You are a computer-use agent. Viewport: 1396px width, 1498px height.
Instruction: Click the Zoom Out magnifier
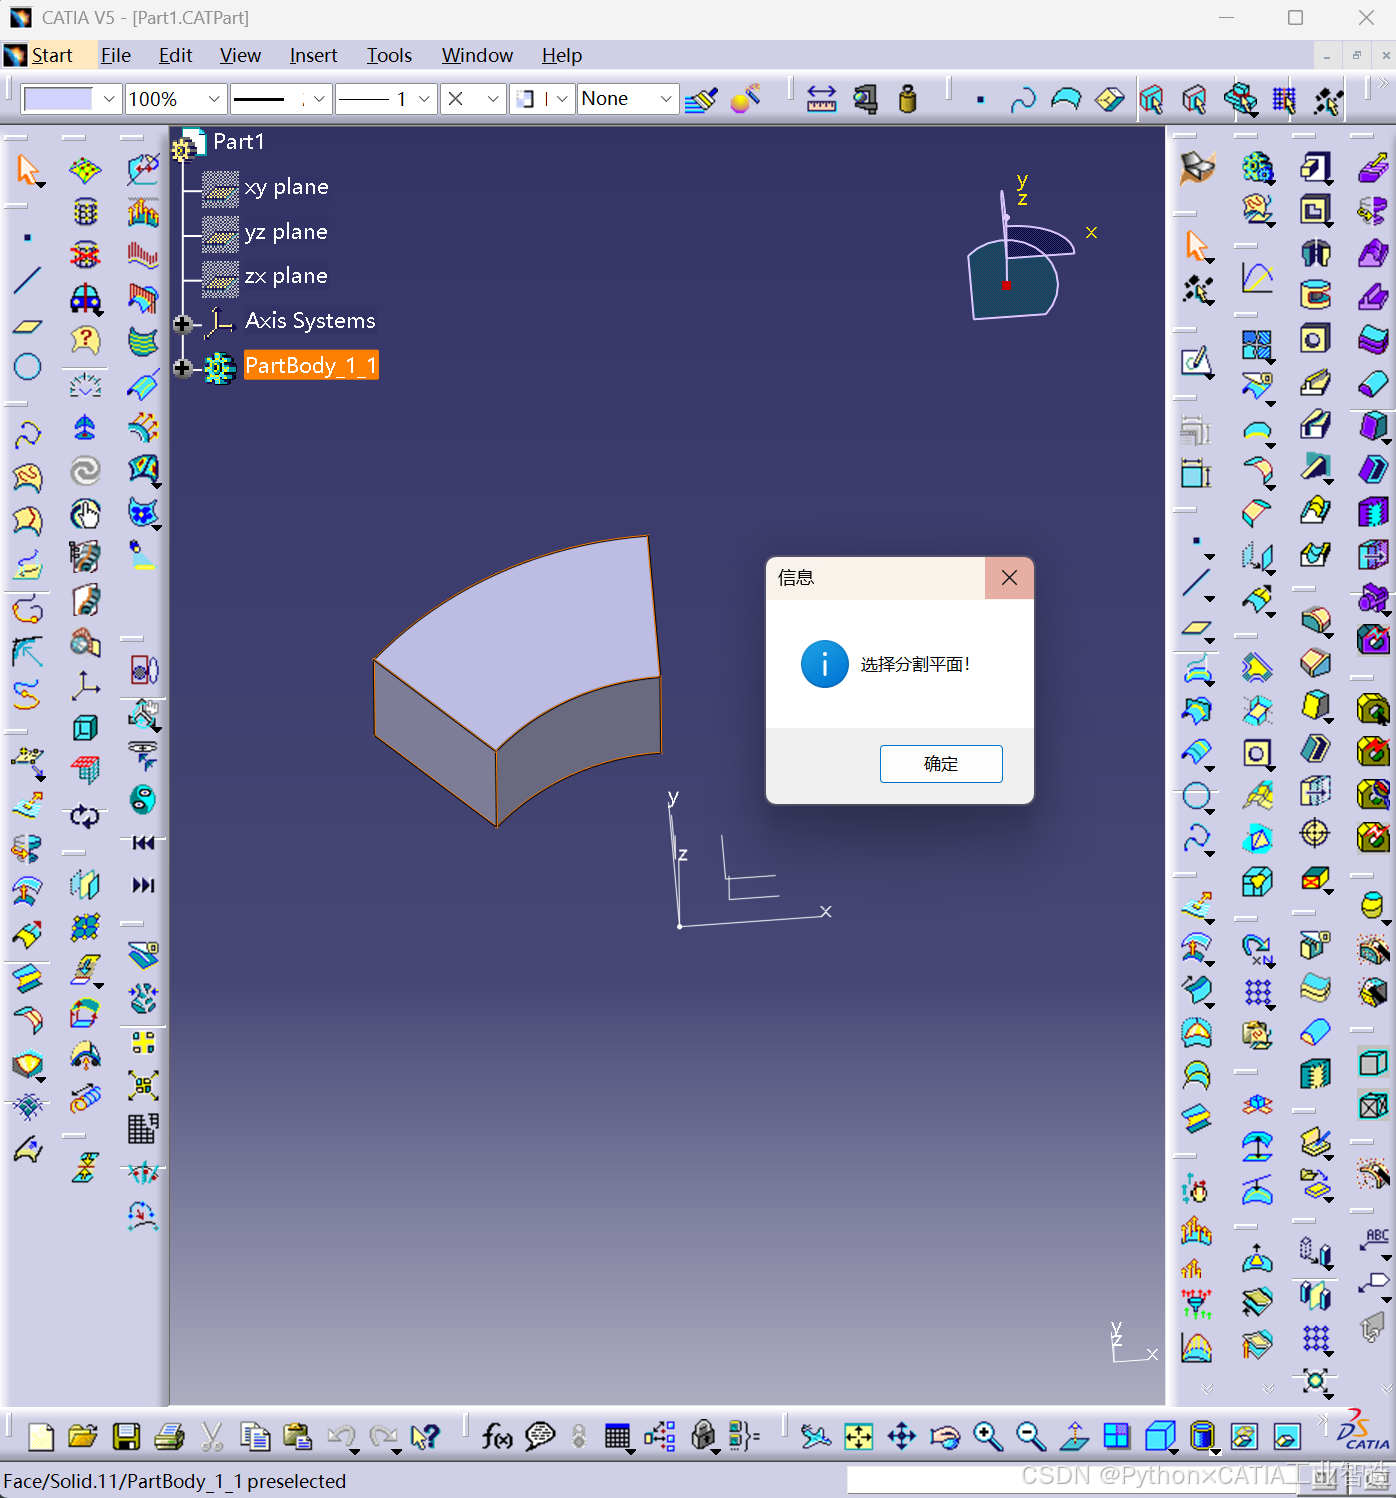[x=1031, y=1437]
